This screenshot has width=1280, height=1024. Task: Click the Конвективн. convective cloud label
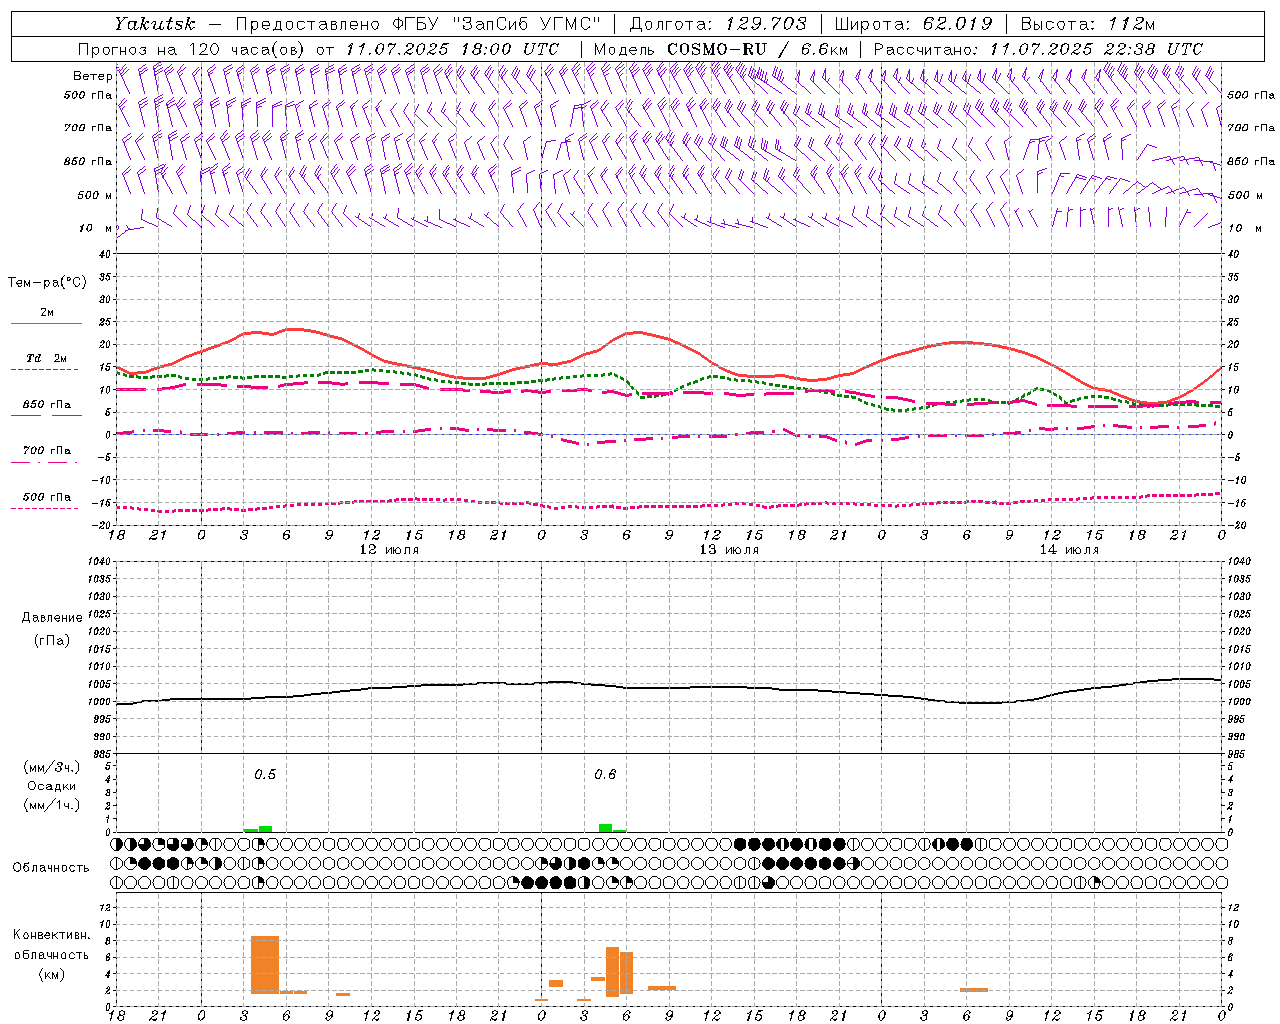click(52, 935)
